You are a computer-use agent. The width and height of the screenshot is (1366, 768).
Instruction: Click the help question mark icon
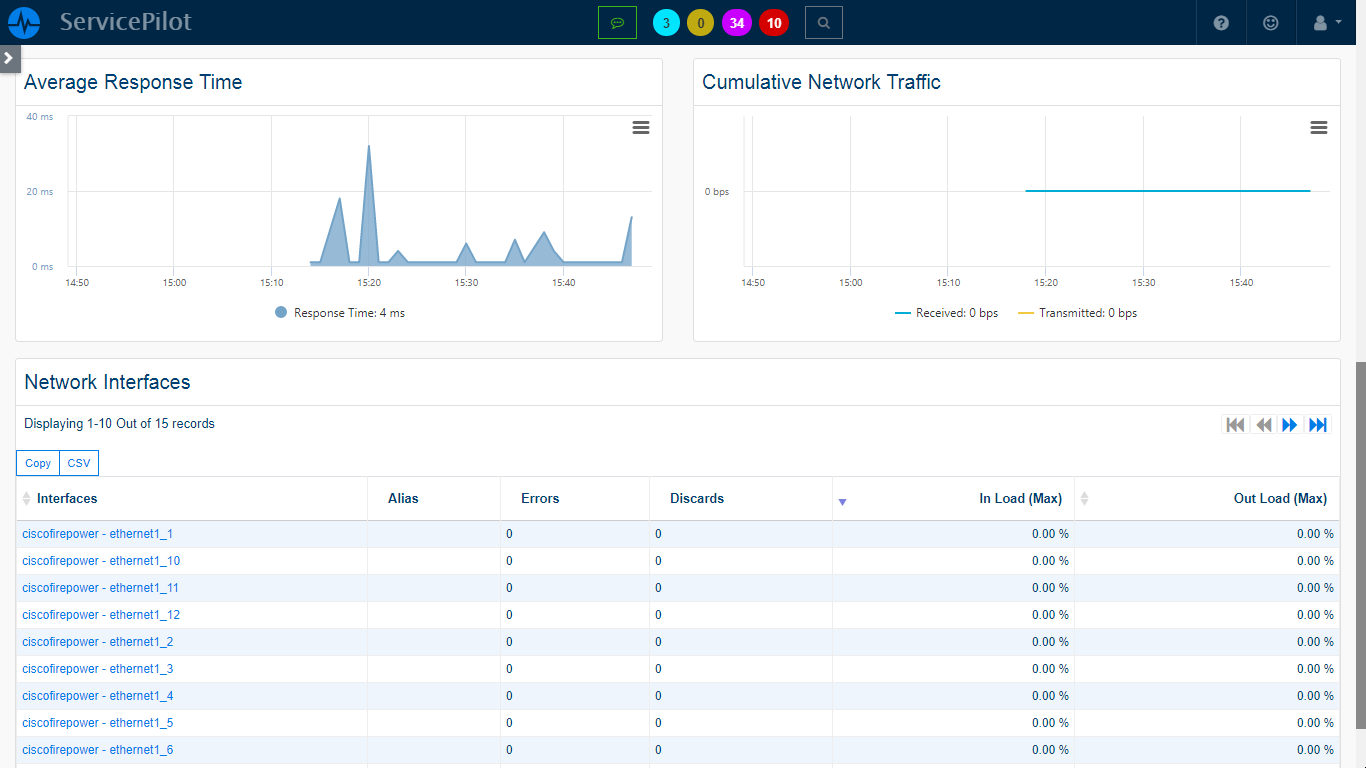(x=1221, y=22)
